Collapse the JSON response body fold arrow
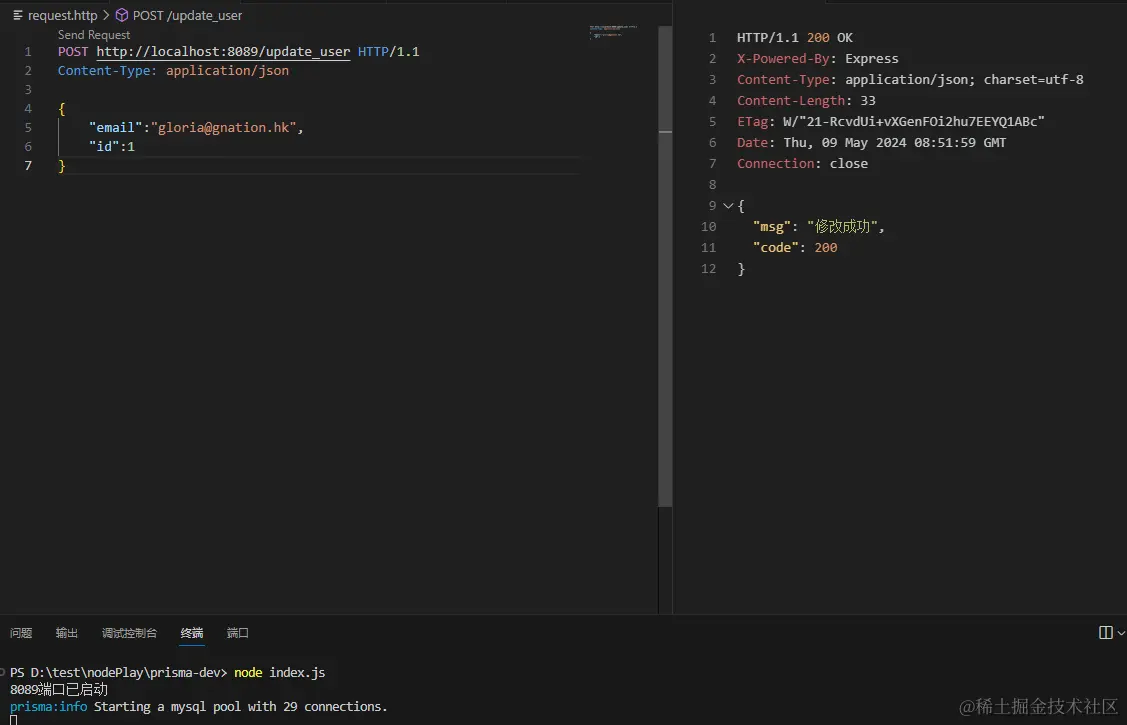Screen dimensions: 1127x725 pos(728,206)
